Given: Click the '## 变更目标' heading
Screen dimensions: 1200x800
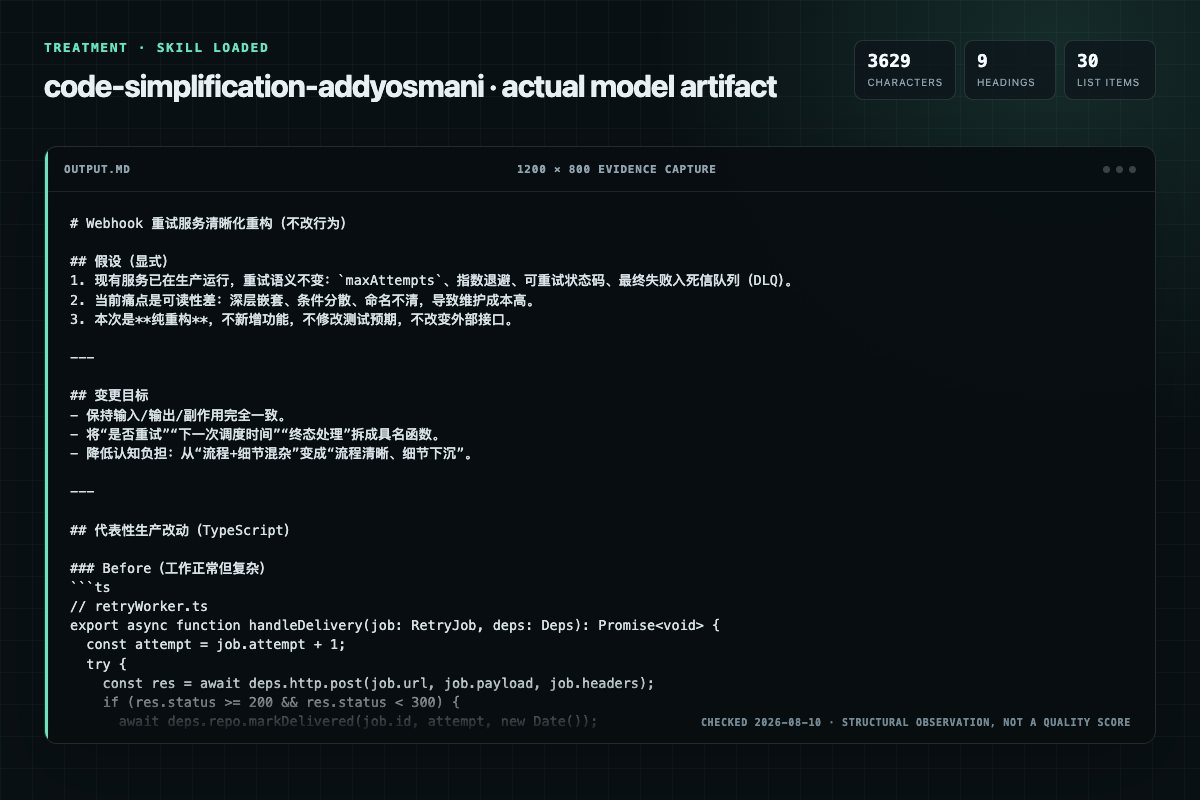Looking at the screenshot, I should coord(110,396).
